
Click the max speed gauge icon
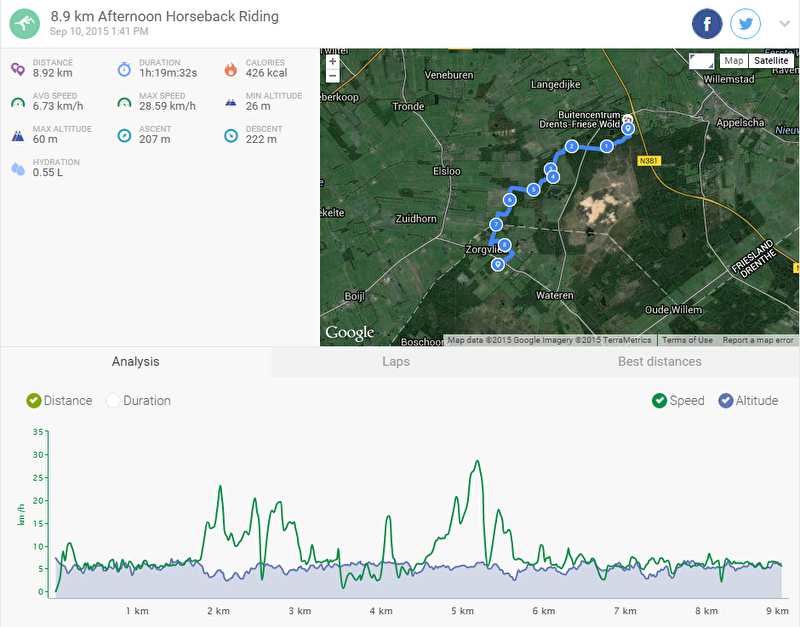124,103
